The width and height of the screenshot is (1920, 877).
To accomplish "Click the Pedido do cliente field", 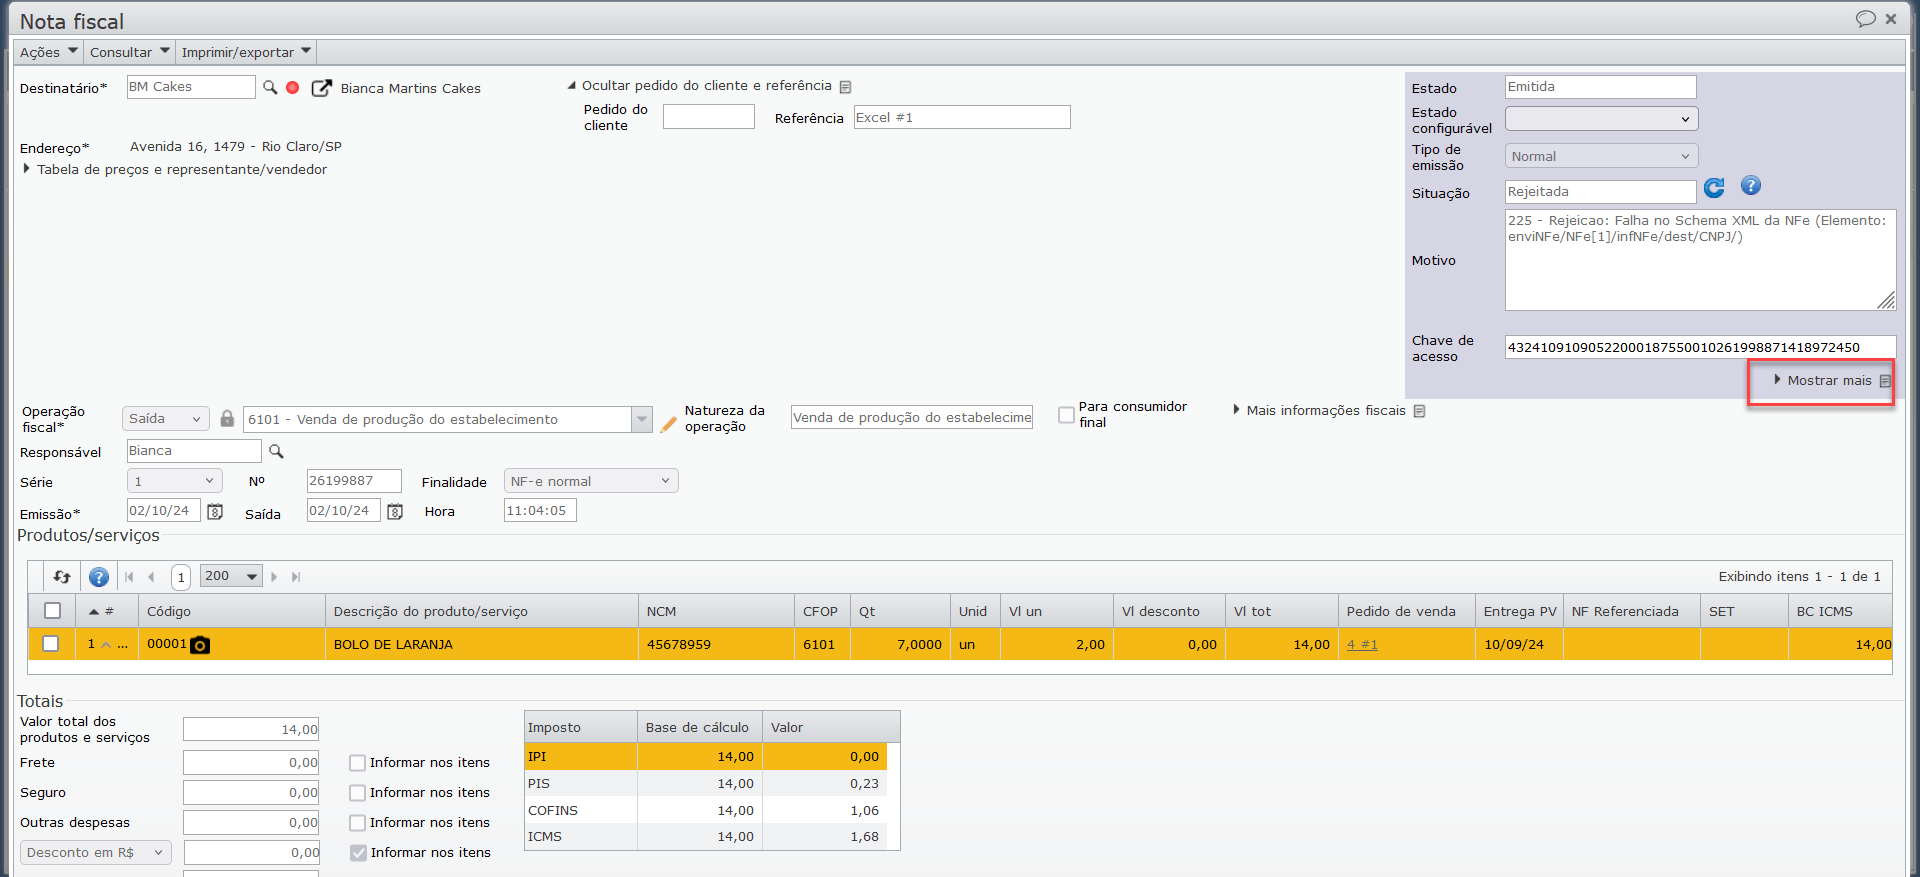I will tap(709, 117).
